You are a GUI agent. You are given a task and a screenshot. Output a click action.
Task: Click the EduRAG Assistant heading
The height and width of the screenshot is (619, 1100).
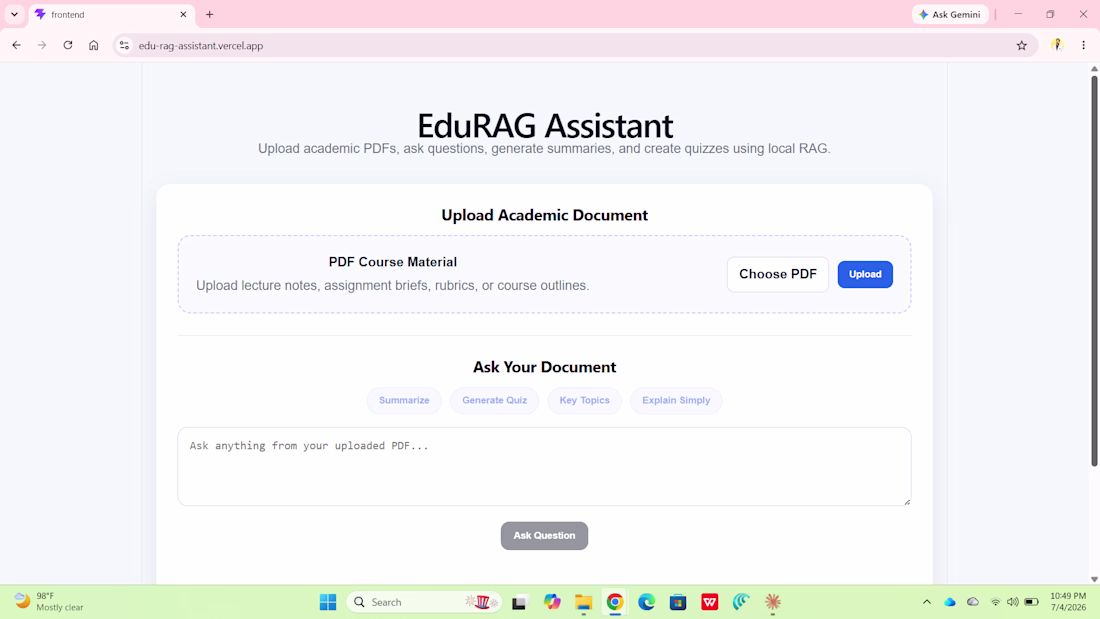545,126
